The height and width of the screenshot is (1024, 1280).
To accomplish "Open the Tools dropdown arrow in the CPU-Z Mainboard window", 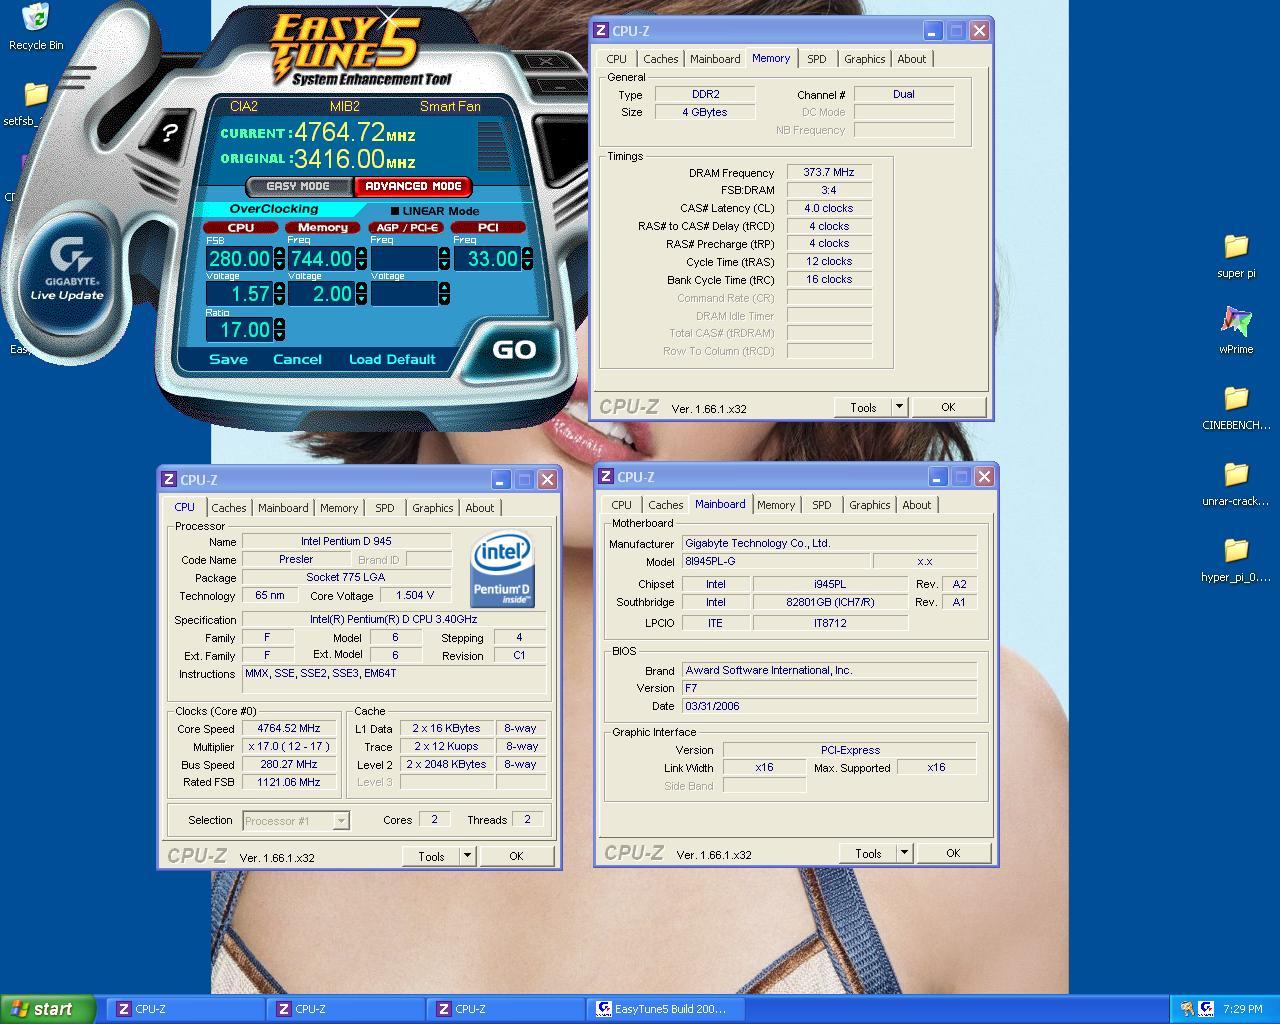I will tap(904, 853).
